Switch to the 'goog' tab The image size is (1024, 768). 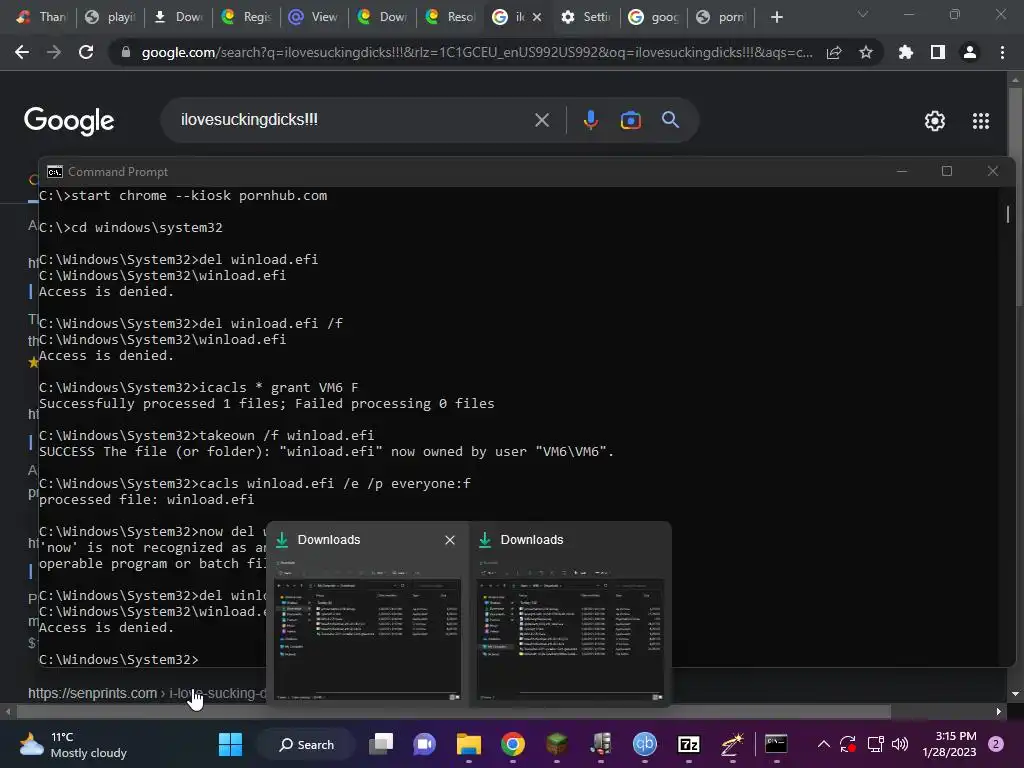point(654,17)
